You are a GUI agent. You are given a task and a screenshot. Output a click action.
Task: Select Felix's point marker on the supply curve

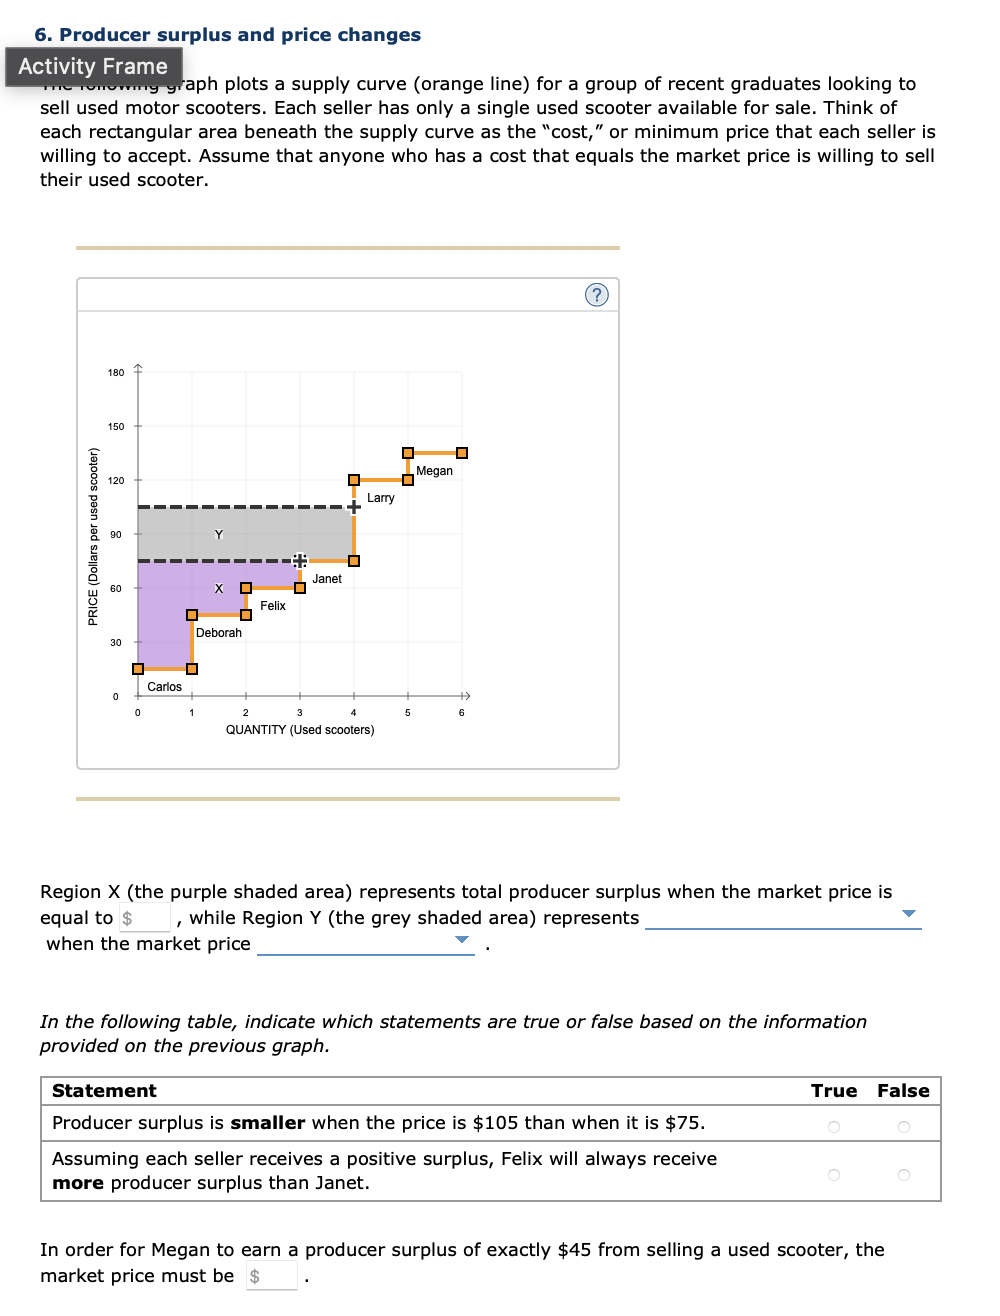click(247, 588)
